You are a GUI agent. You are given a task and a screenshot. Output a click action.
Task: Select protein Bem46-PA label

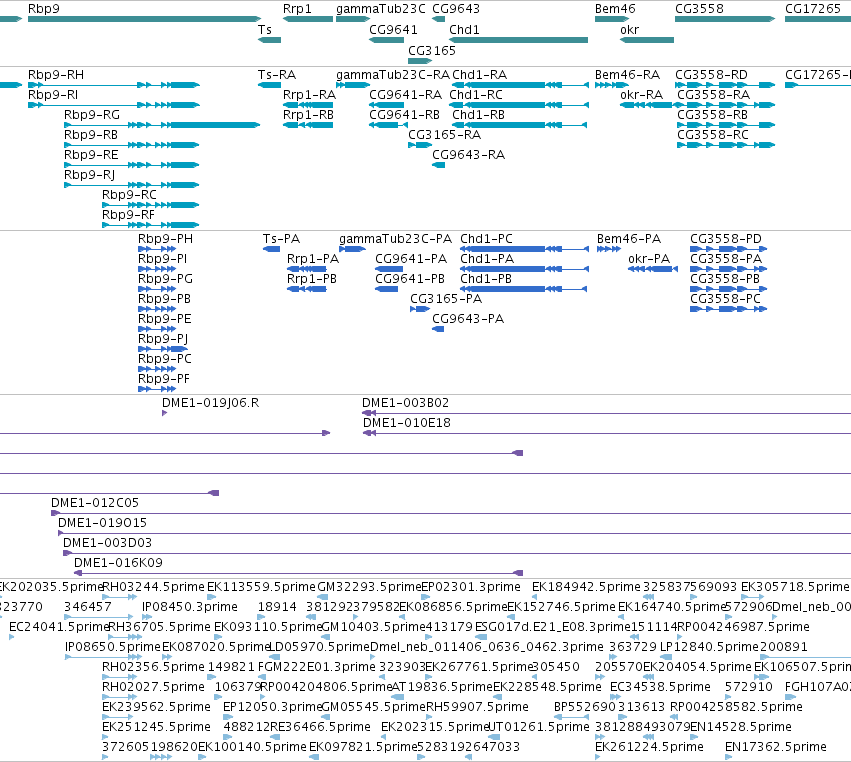629,239
